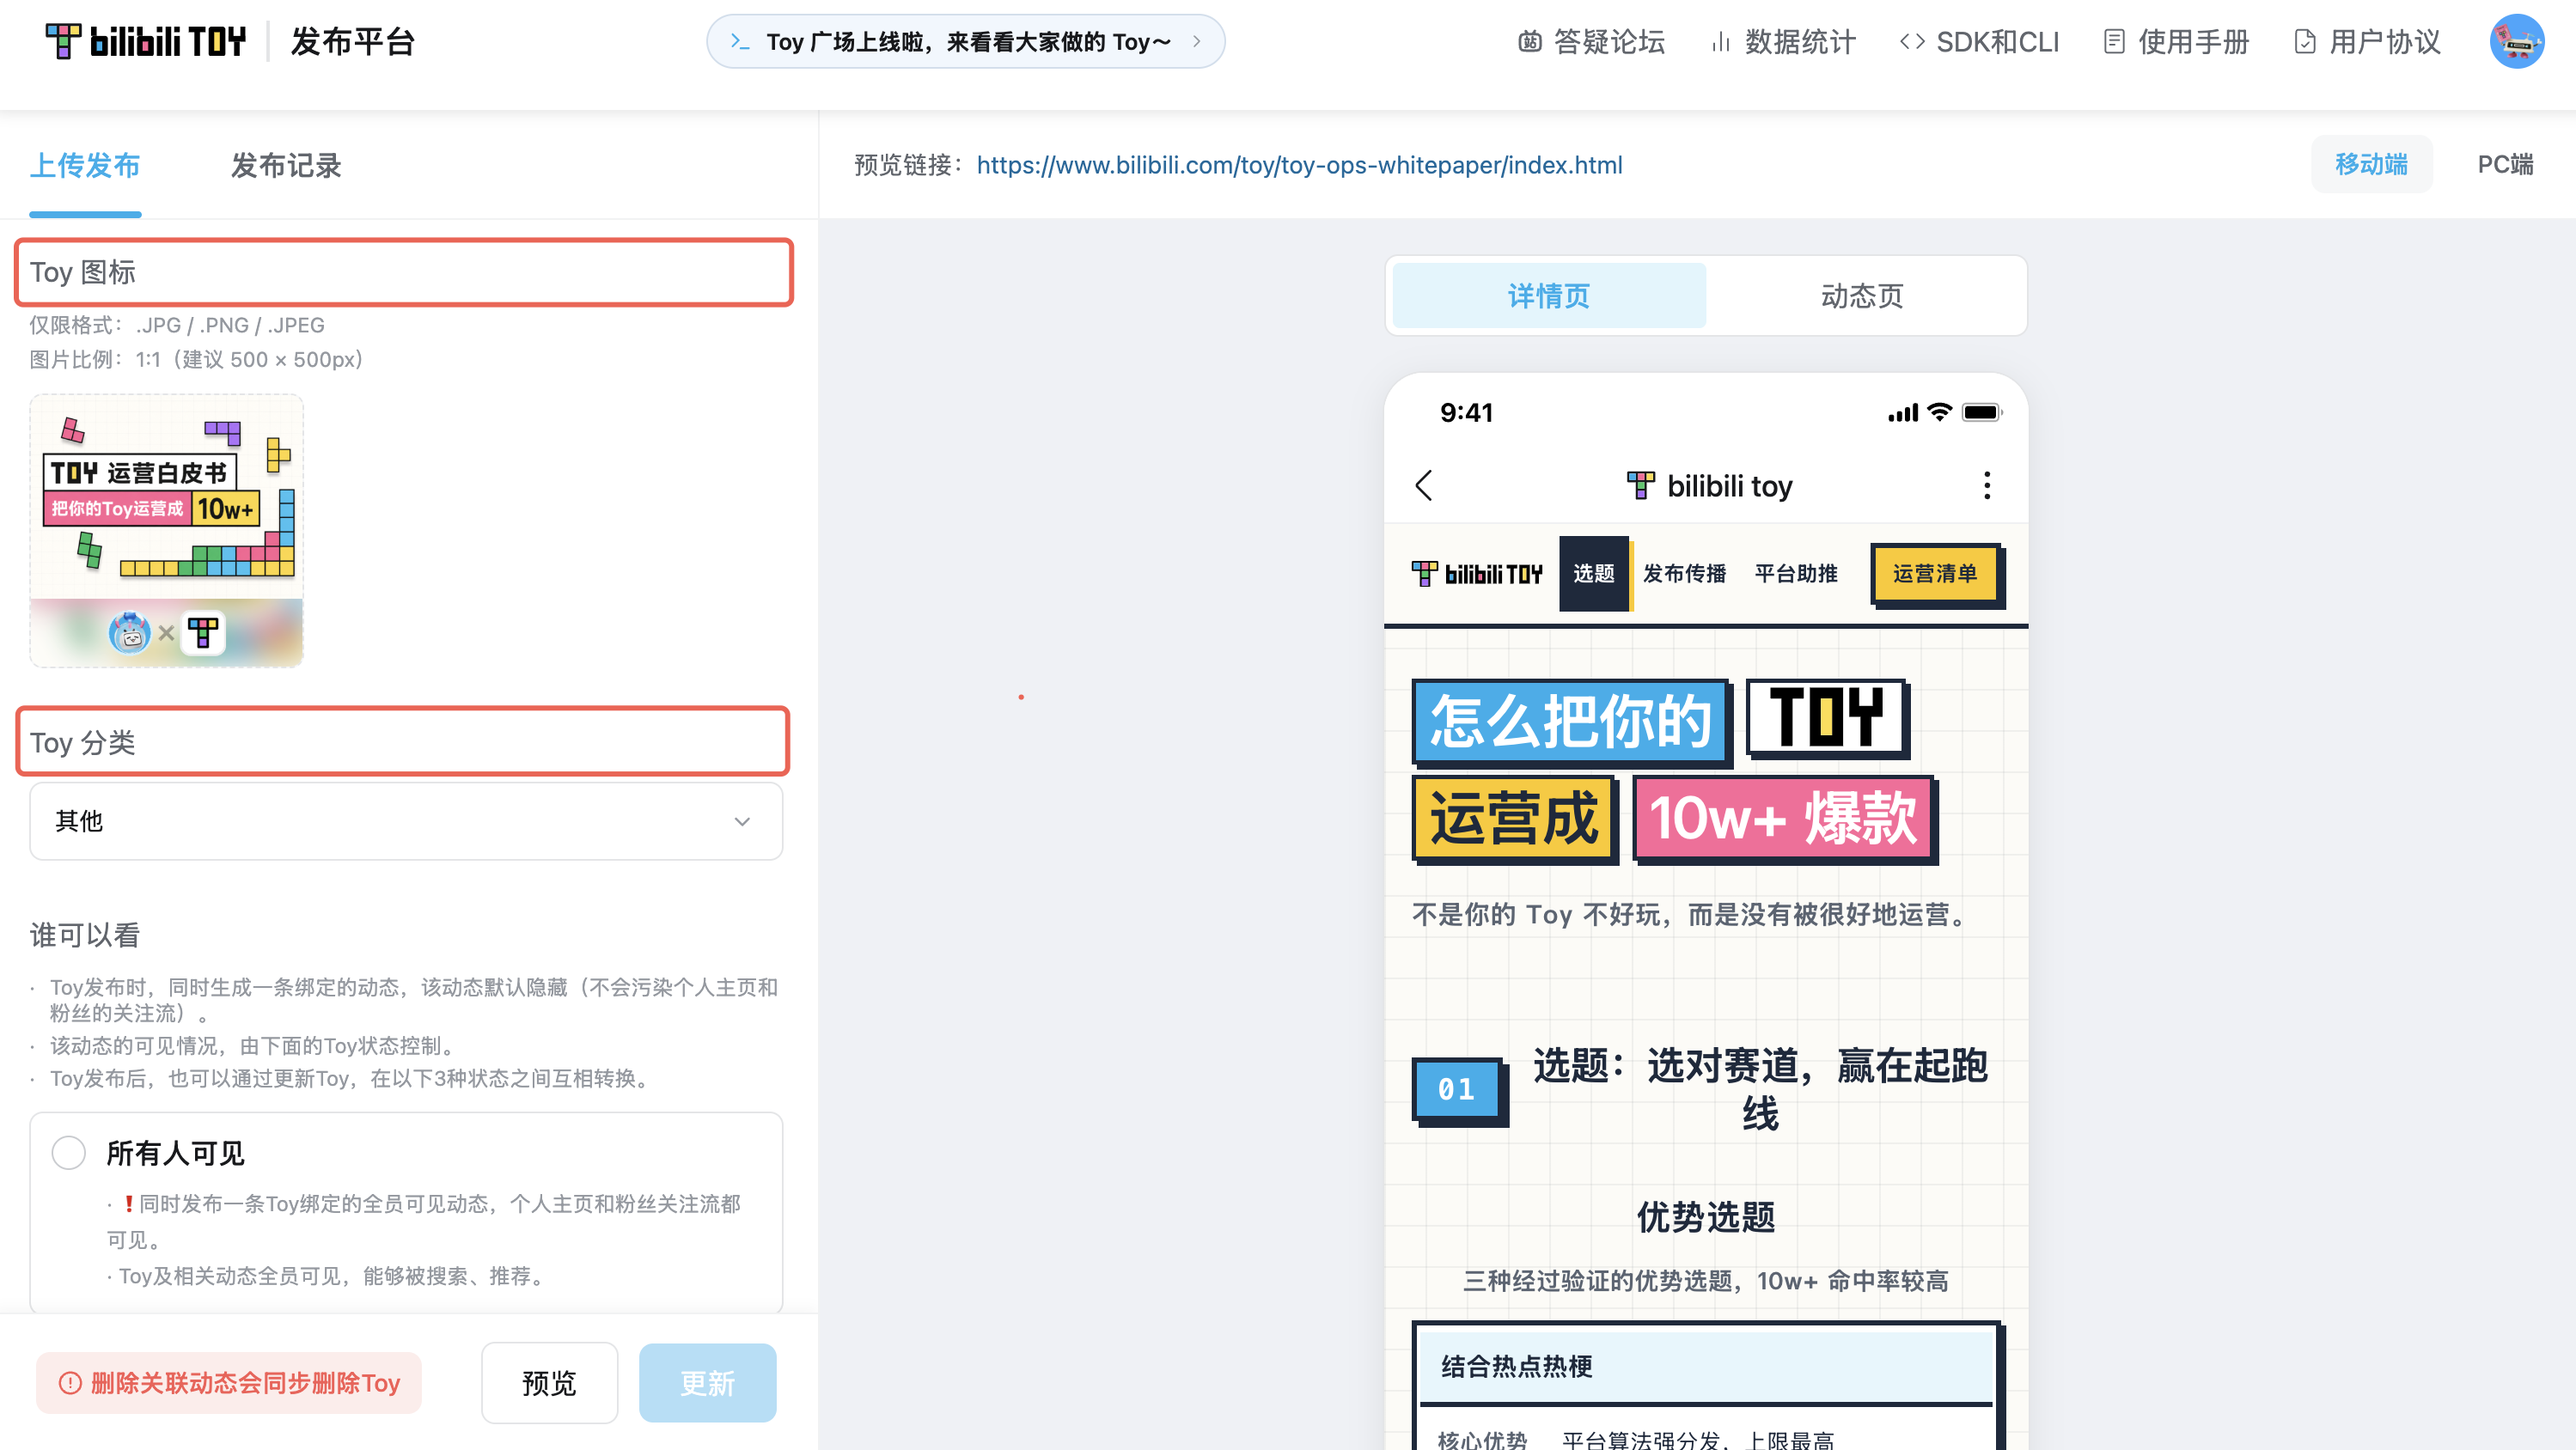Select PC端 preview mode

click(2505, 164)
